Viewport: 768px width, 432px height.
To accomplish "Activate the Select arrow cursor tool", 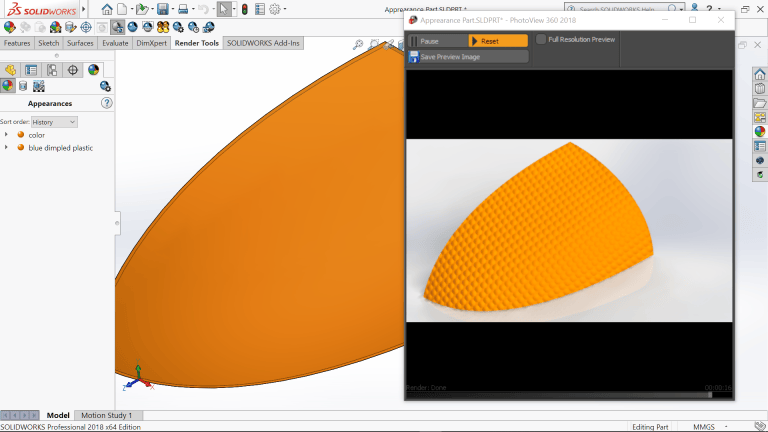I will tap(223, 9).
